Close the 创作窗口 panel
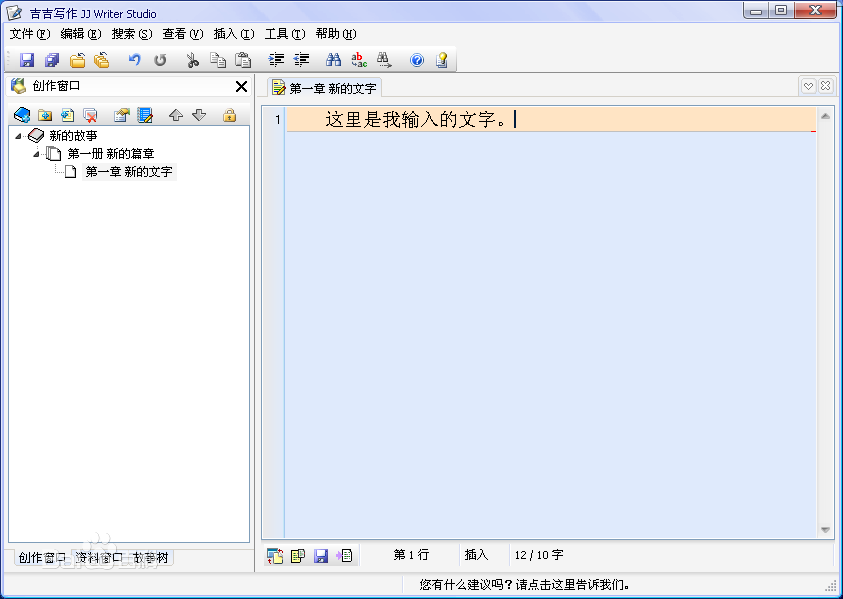The height and width of the screenshot is (599, 843). [241, 86]
